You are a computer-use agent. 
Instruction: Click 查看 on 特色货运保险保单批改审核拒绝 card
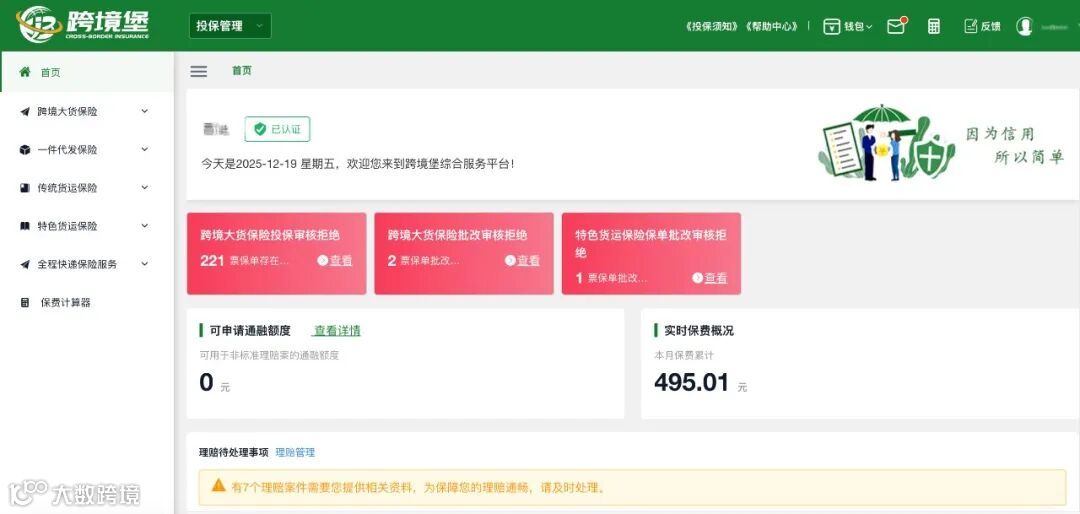coord(709,278)
